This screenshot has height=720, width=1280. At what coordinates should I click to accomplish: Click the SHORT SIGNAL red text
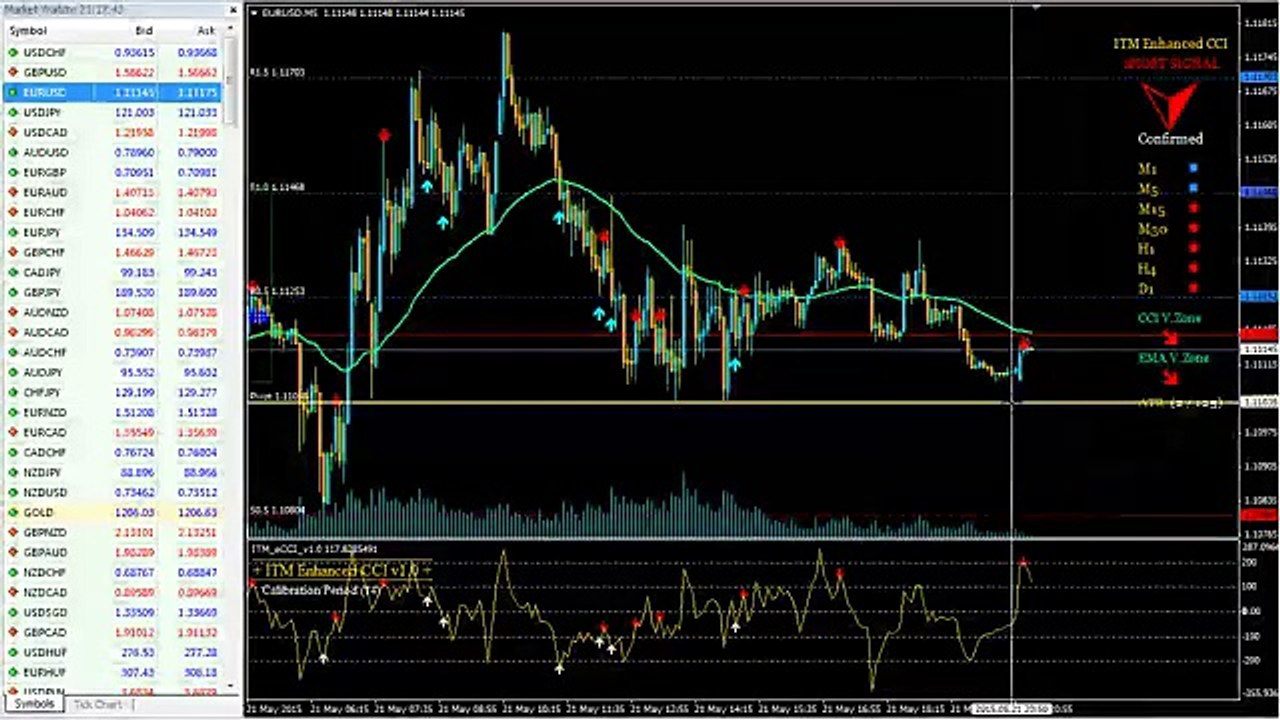(x=1170, y=63)
